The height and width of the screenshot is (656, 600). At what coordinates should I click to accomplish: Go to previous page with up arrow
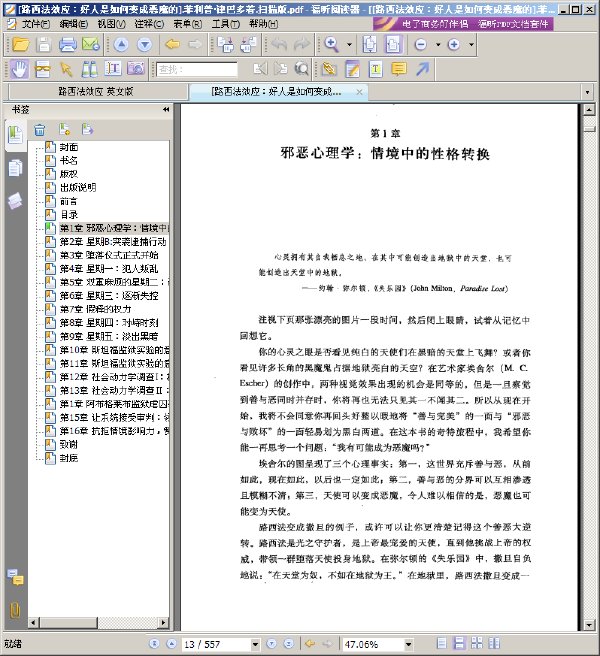pyautogui.click(x=121, y=44)
